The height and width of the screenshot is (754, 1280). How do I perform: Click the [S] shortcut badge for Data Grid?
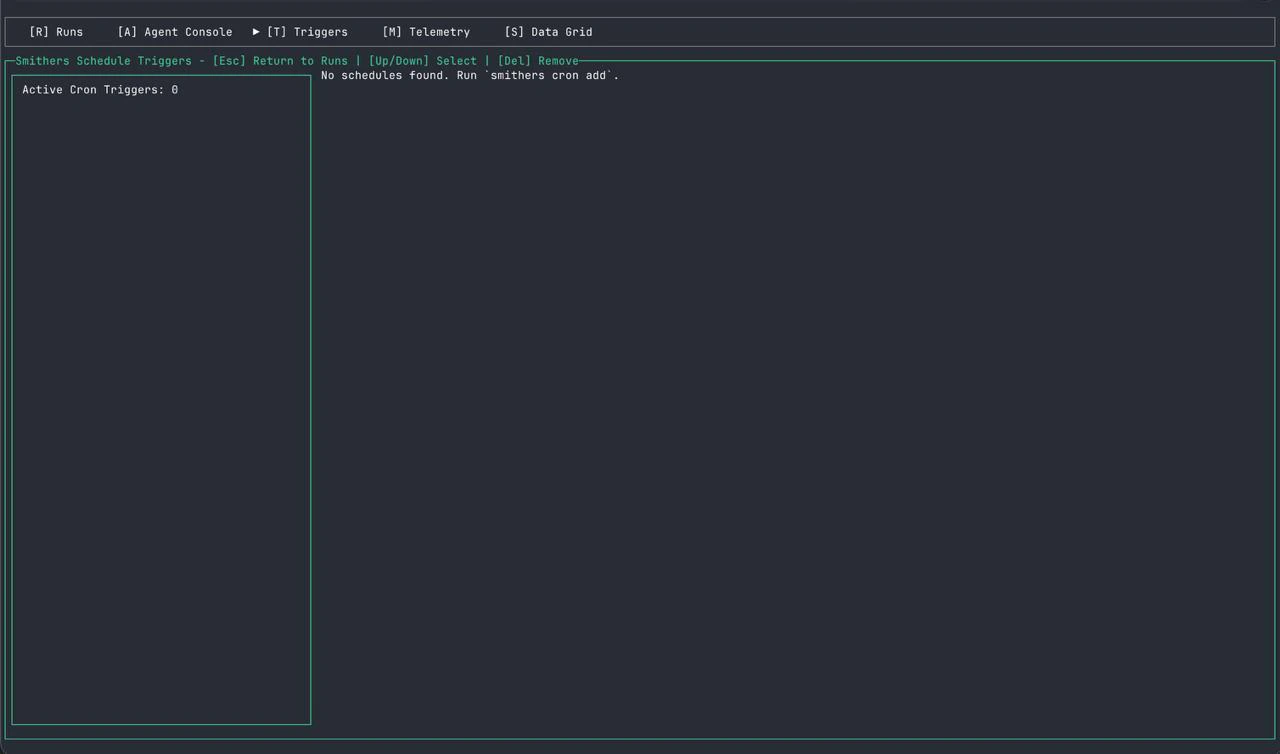pos(514,31)
